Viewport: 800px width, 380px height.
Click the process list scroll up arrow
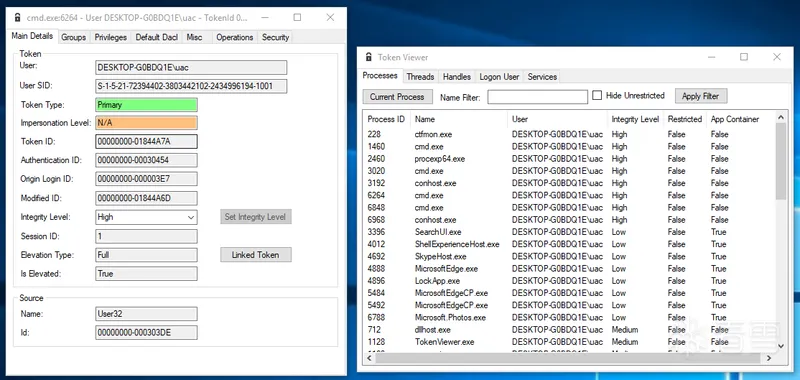pos(781,118)
